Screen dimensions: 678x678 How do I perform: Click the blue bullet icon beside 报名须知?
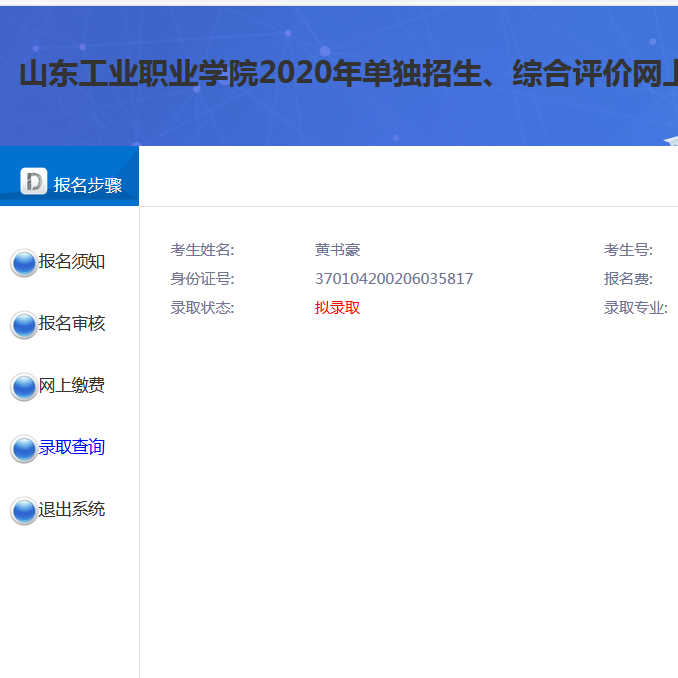(24, 262)
